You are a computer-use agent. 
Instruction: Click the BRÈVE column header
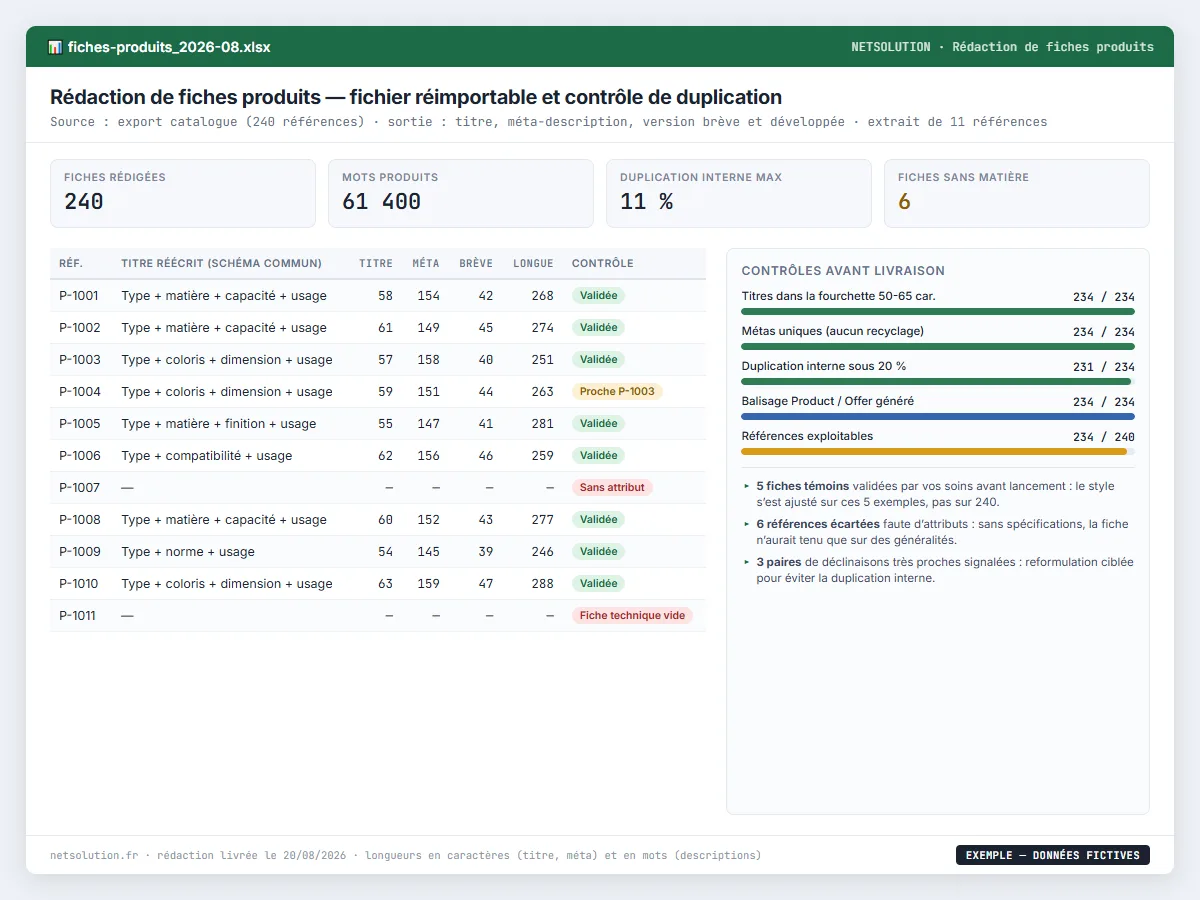pos(476,264)
